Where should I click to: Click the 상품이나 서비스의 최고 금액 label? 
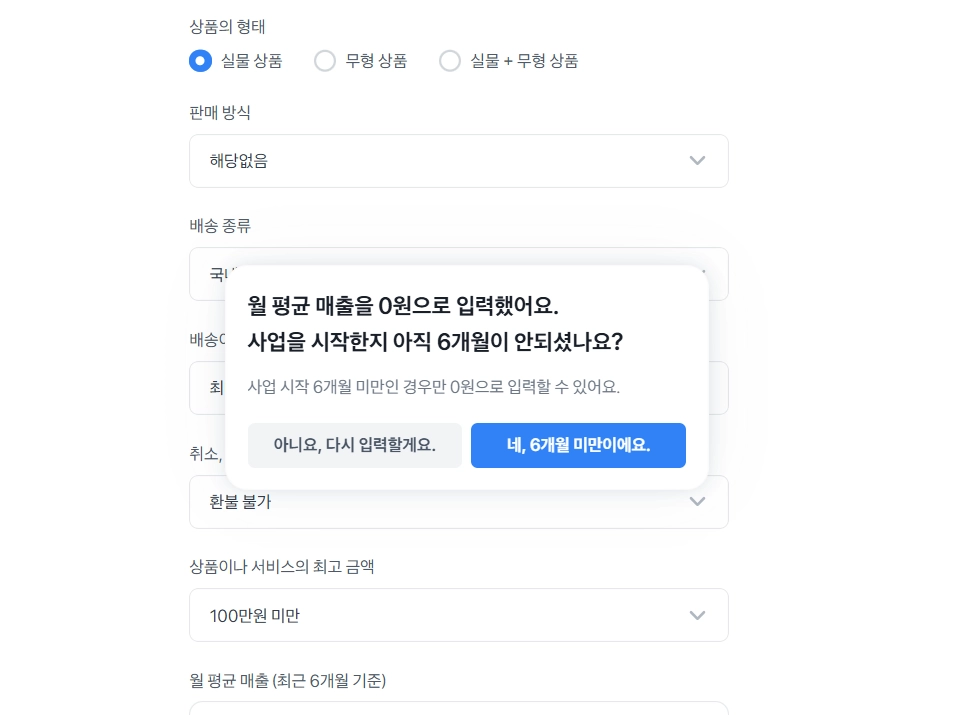coord(281,567)
